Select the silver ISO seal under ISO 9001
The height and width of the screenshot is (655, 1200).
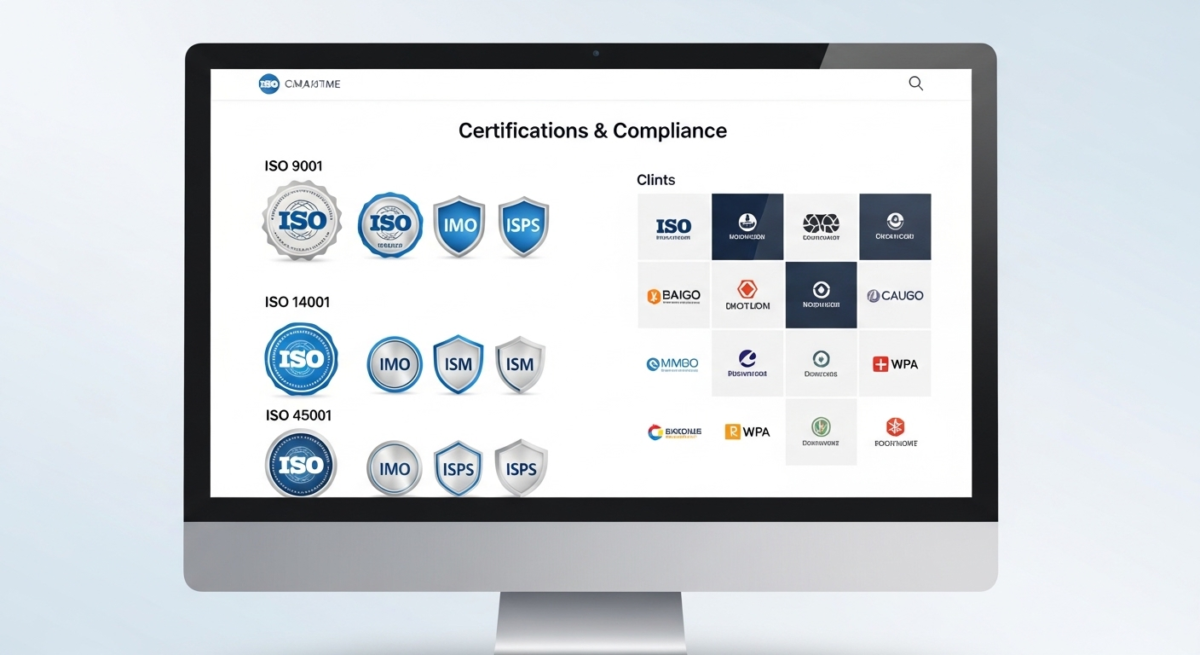(x=301, y=221)
